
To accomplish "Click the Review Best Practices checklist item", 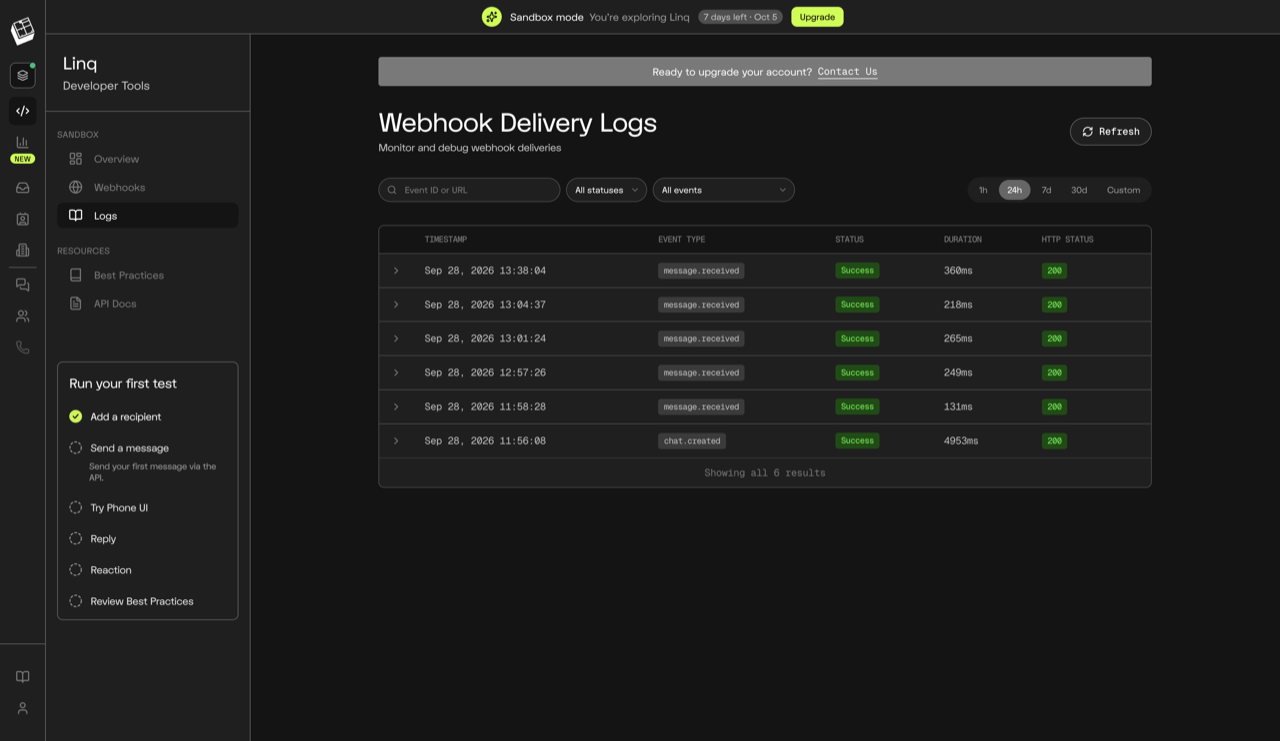I will click(131, 601).
